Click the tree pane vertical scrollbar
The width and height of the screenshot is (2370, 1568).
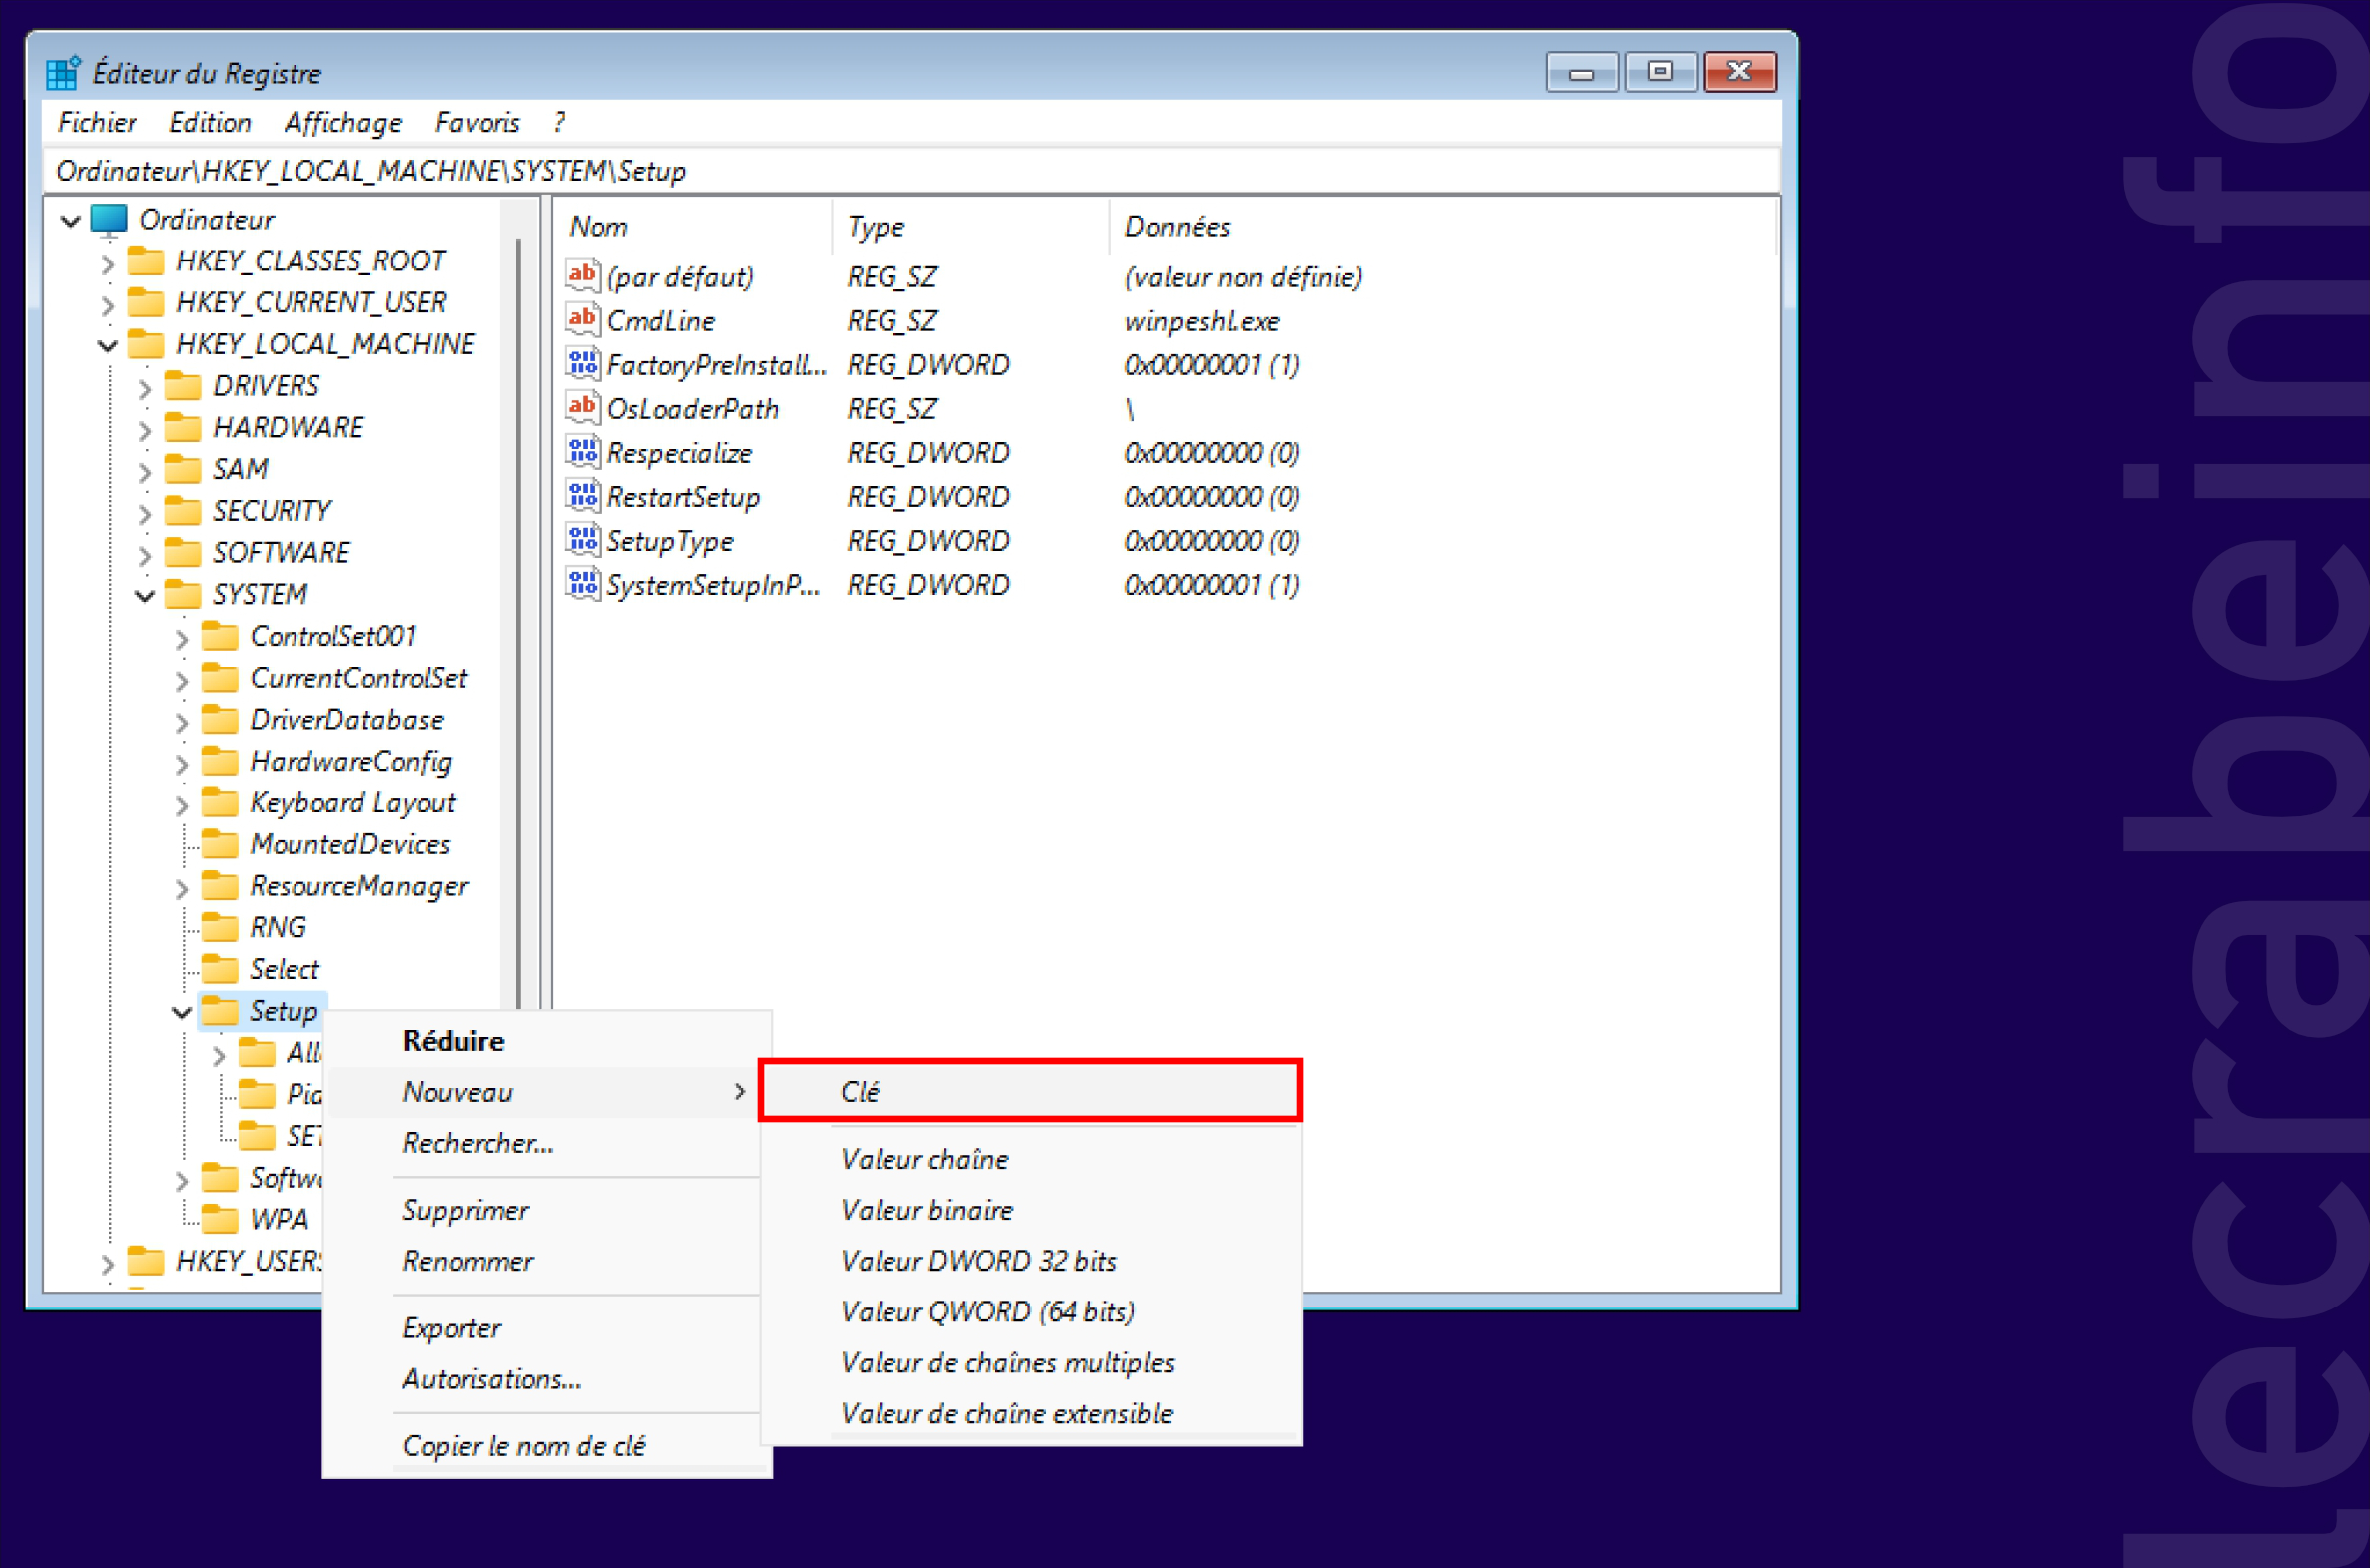click(x=518, y=620)
